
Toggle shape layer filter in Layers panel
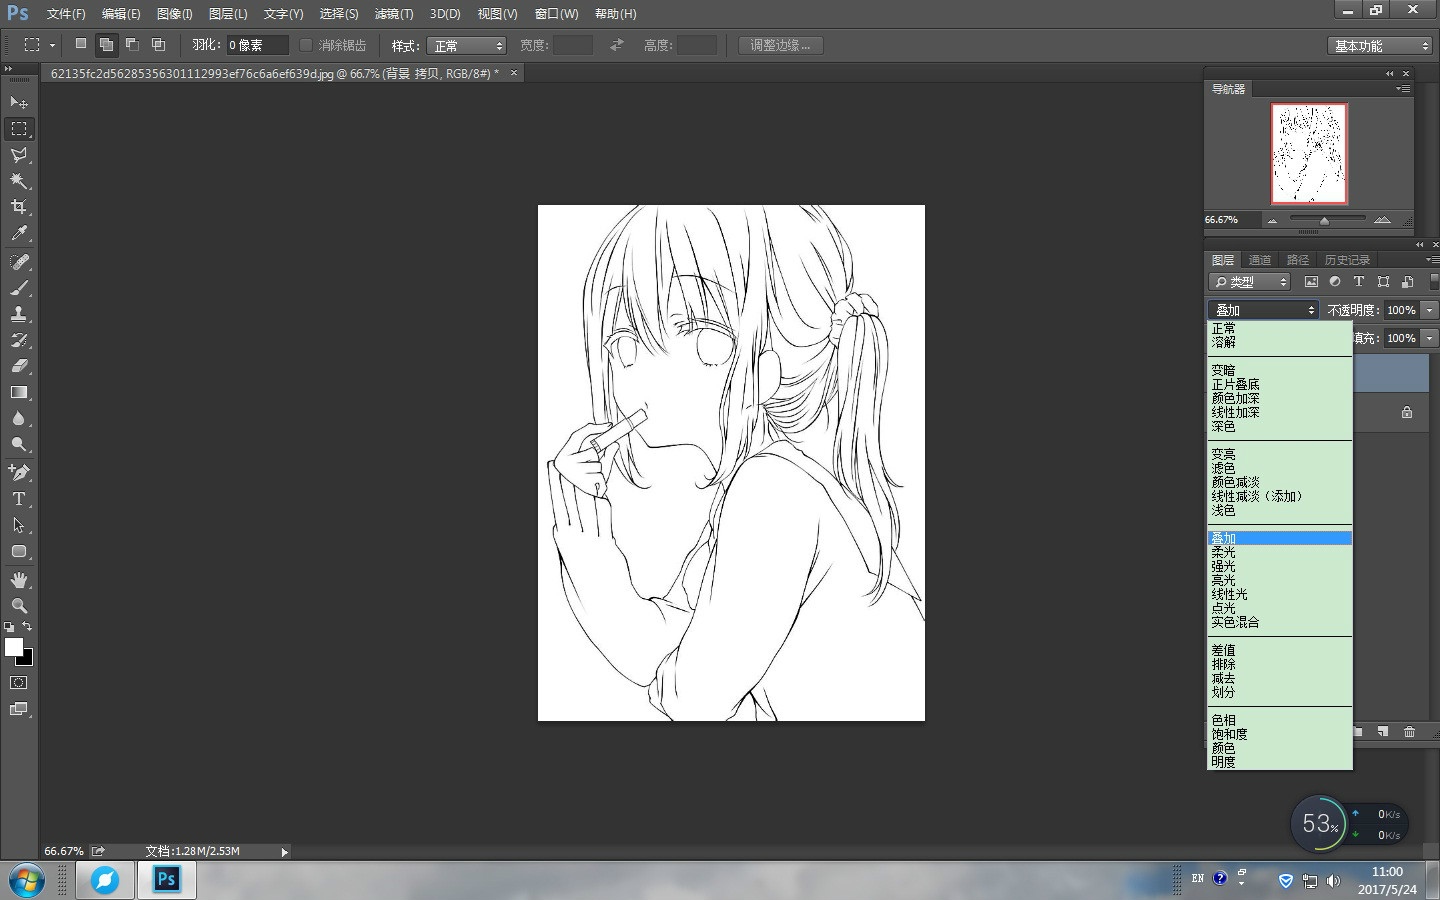[1383, 282]
